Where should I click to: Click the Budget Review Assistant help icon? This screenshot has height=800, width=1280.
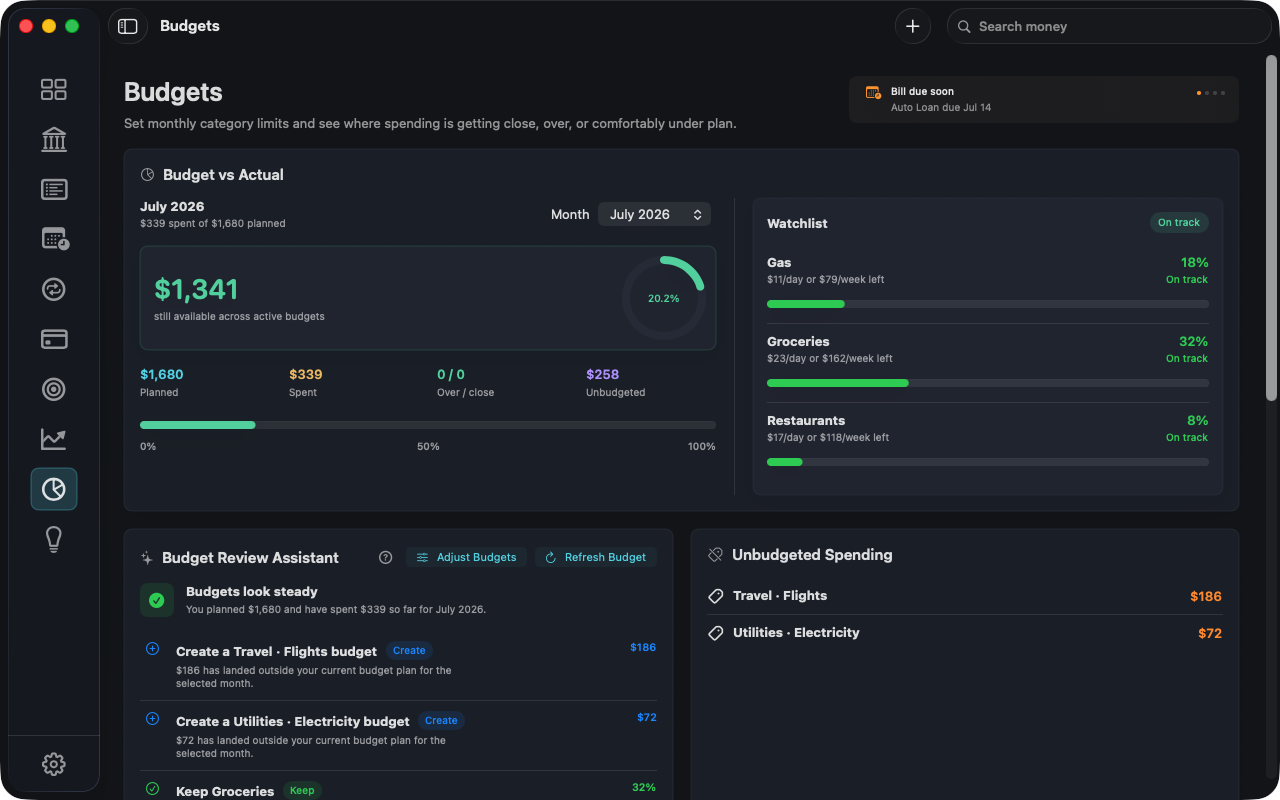pyautogui.click(x=386, y=557)
